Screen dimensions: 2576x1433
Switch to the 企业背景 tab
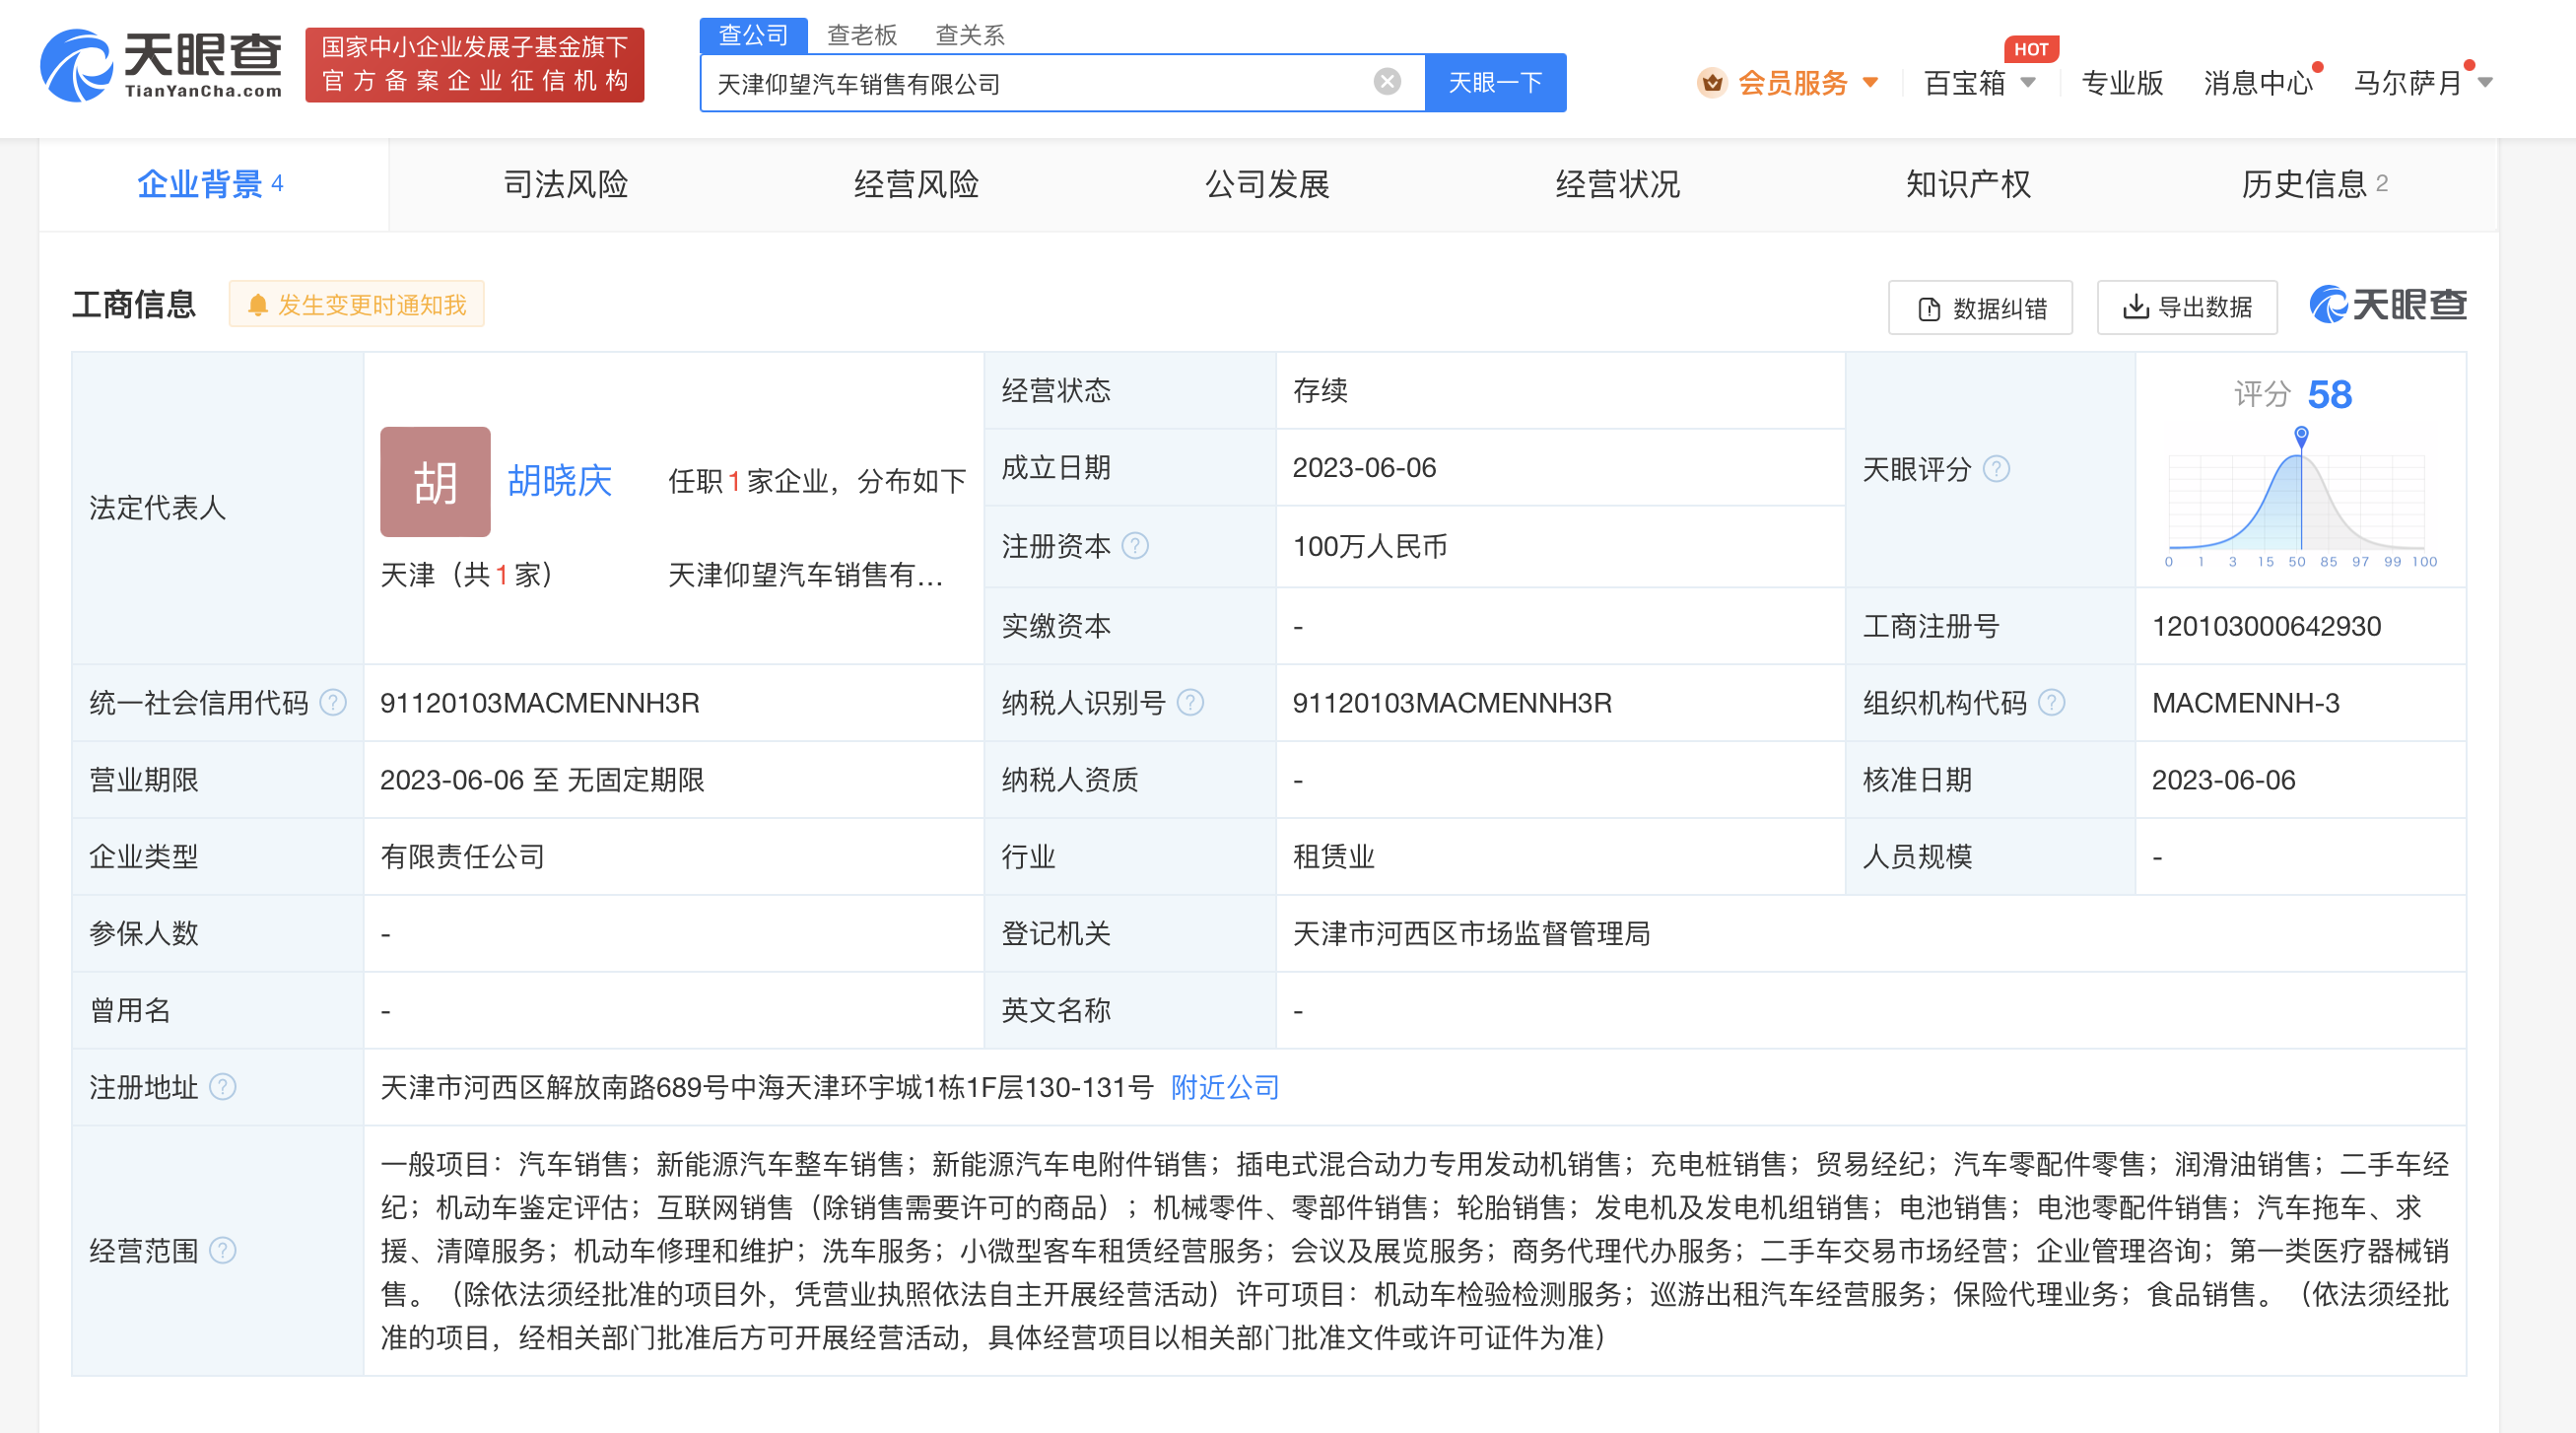coord(212,184)
